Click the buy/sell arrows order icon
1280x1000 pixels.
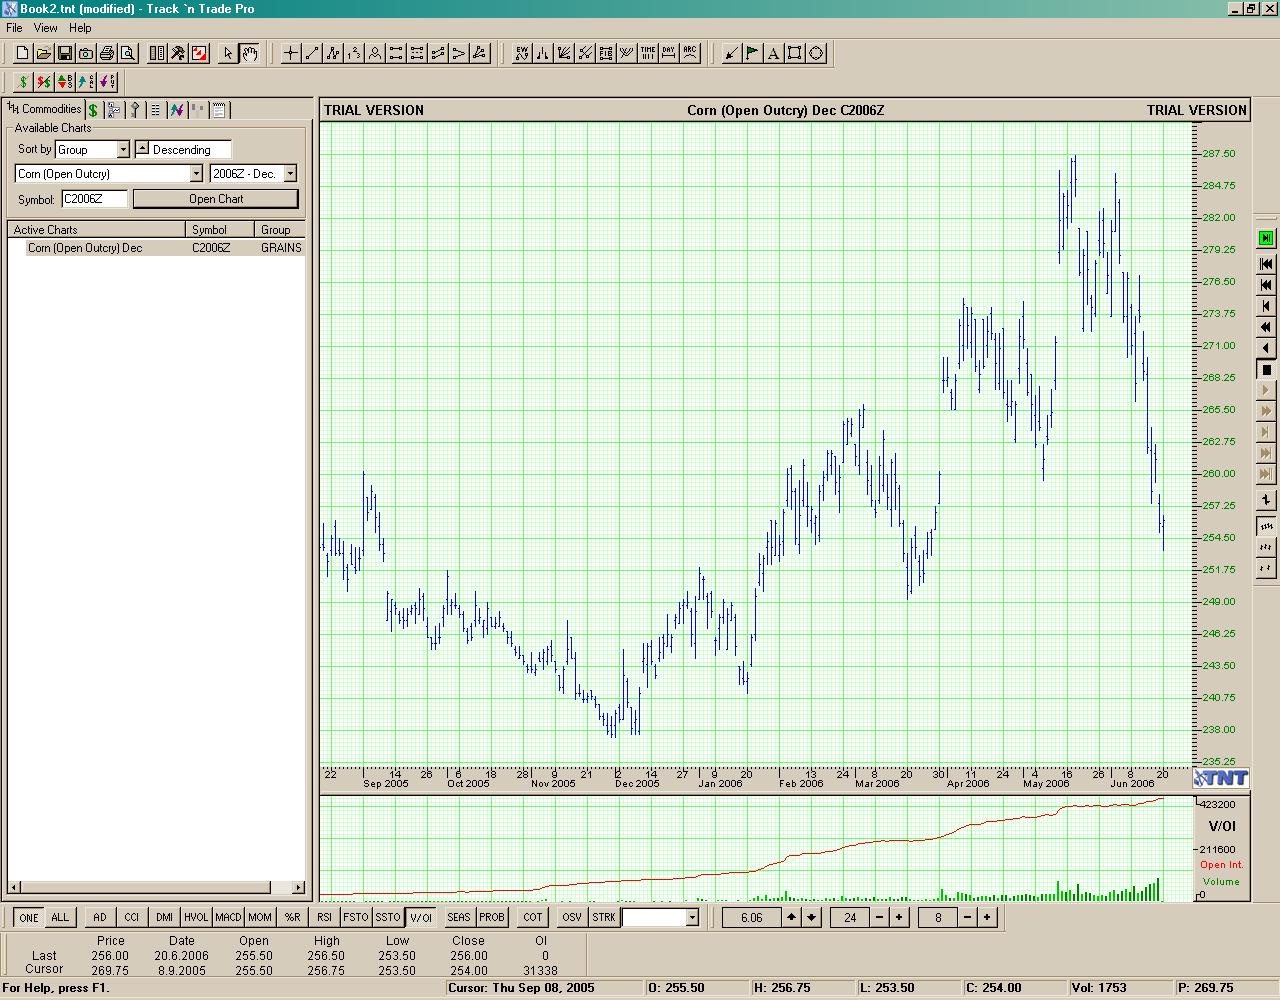pos(65,81)
